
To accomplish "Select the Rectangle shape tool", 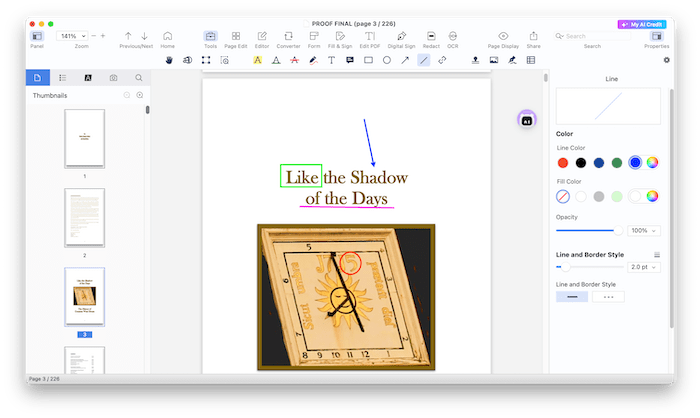I will (x=368, y=60).
